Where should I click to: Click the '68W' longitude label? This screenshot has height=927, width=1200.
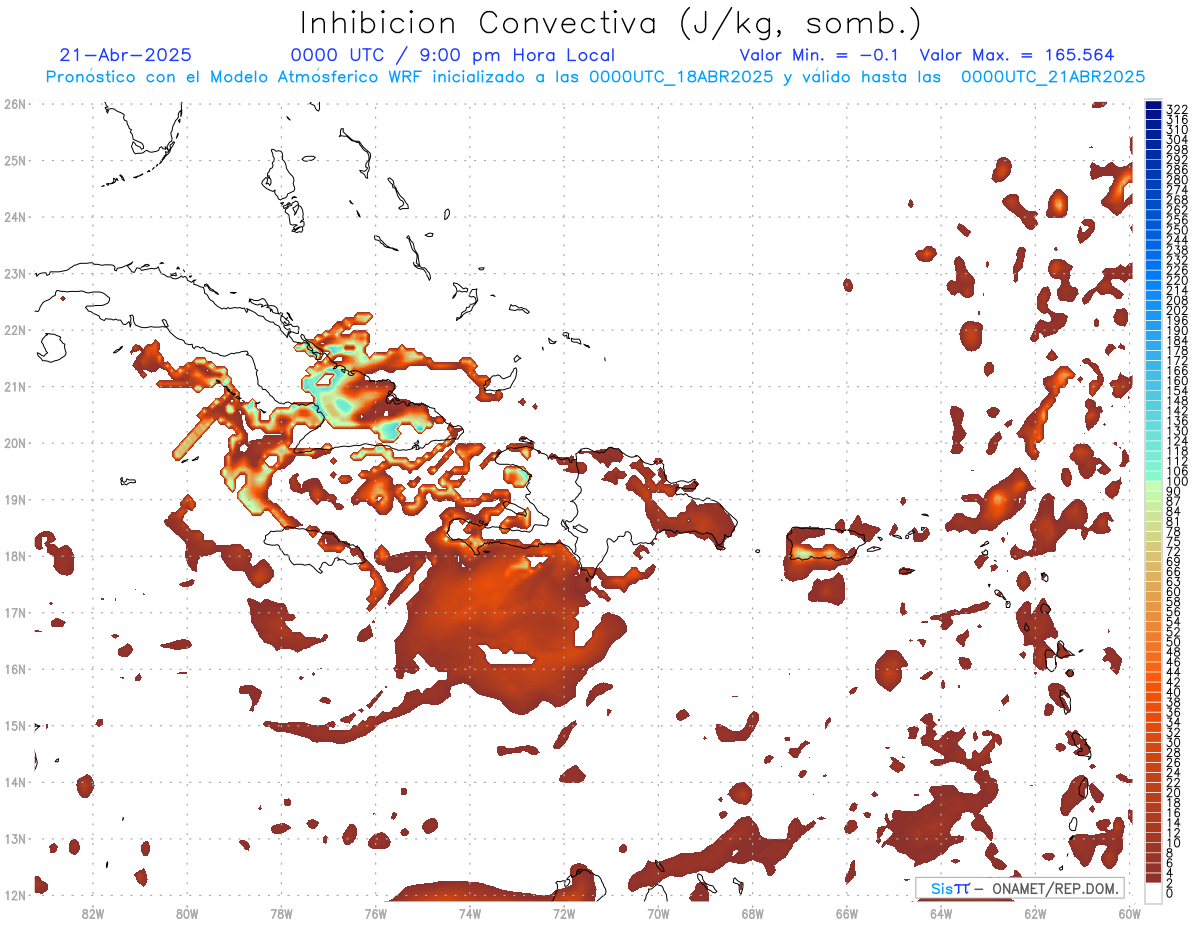coord(753,913)
